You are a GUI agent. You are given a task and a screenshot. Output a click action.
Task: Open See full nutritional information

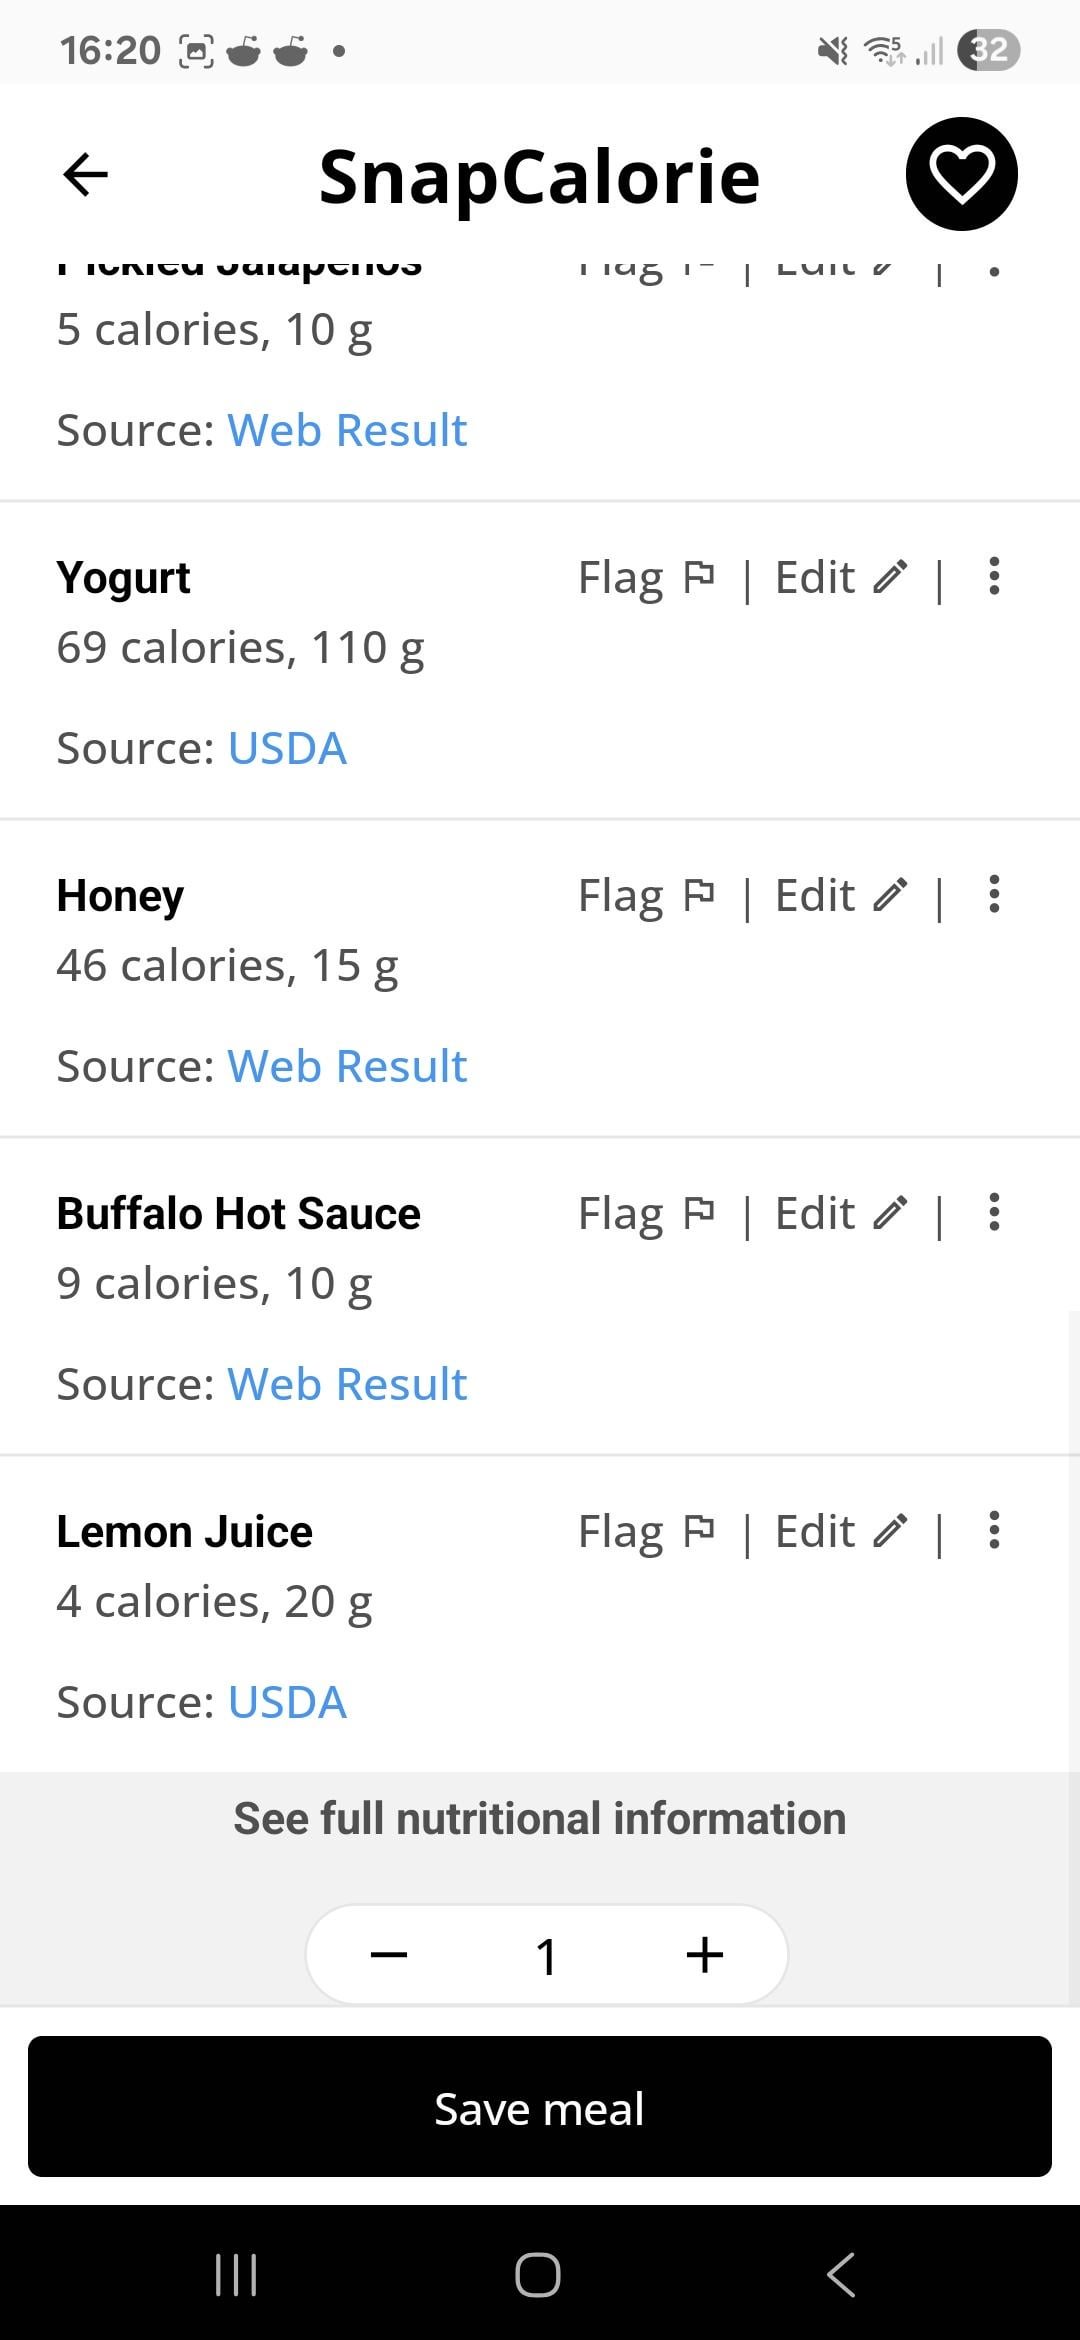tap(540, 1819)
